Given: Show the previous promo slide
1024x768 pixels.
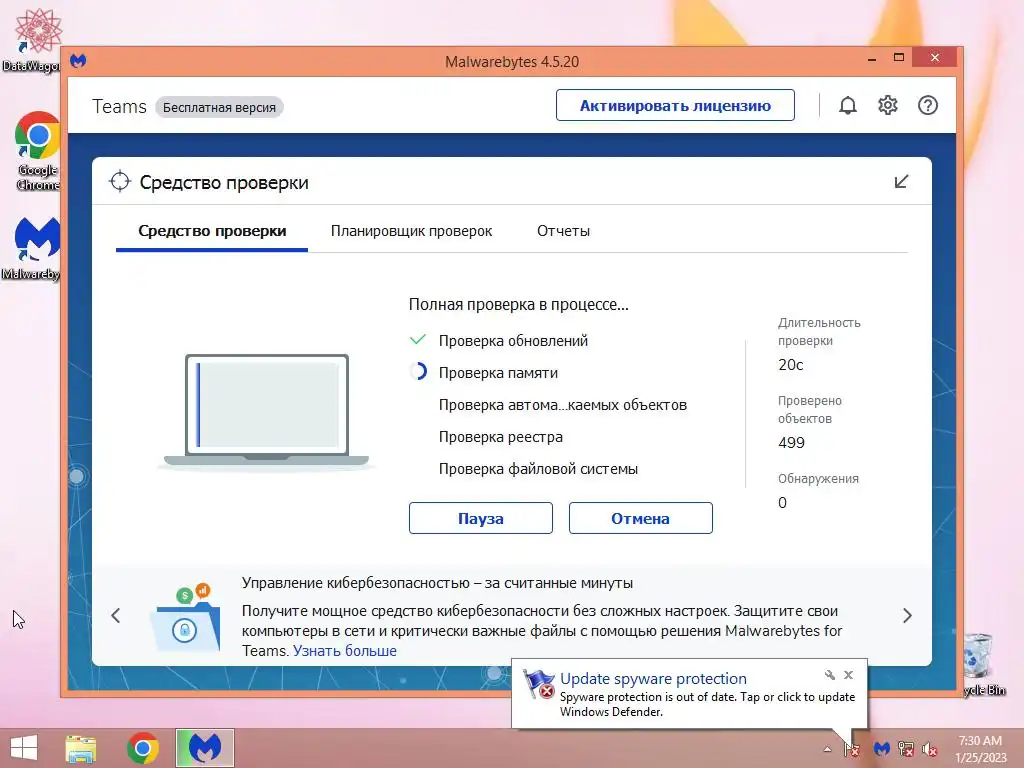Looking at the screenshot, I should tap(116, 615).
